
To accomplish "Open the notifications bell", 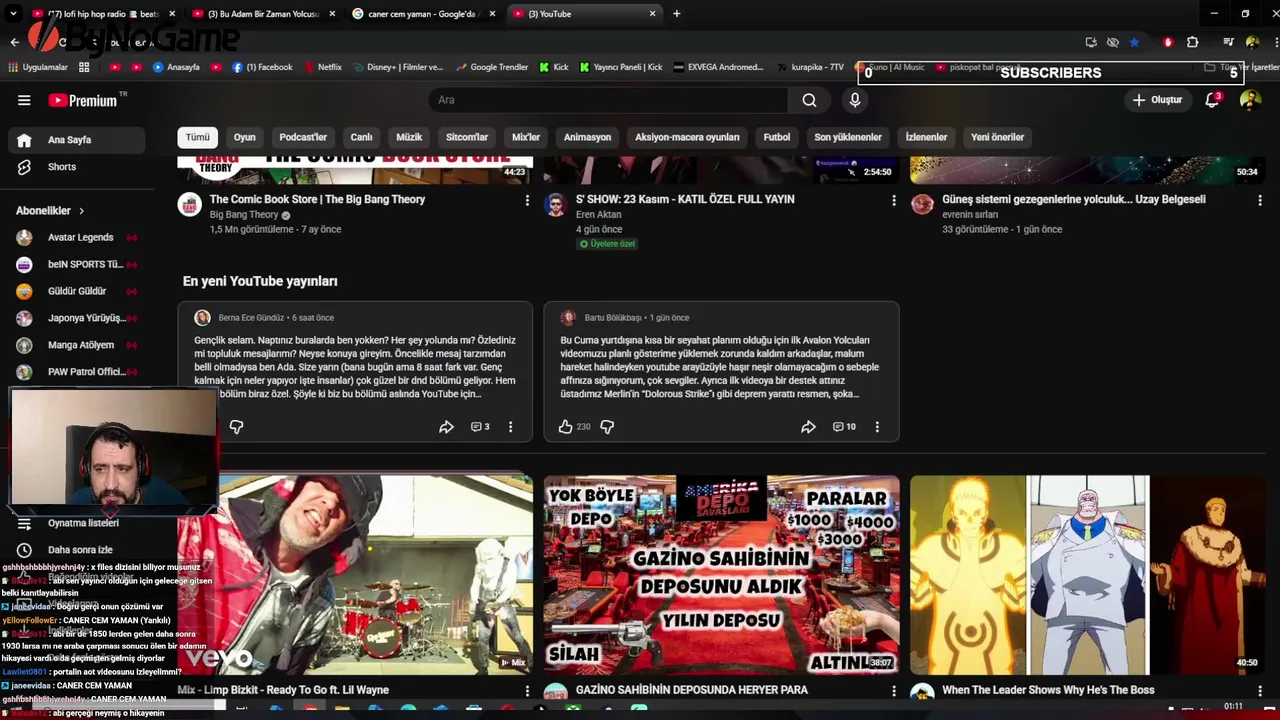I will [x=1212, y=100].
